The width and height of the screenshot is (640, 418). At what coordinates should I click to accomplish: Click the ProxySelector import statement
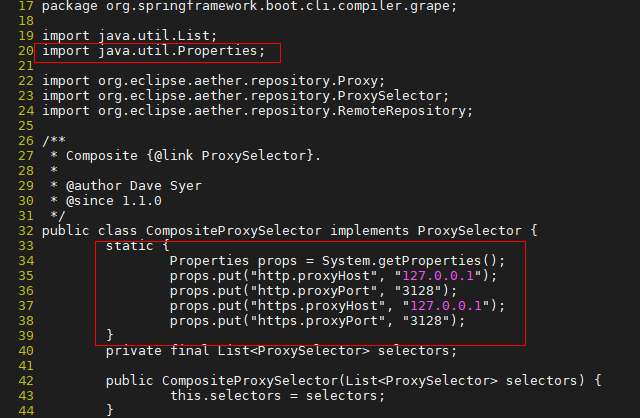pyautogui.click(x=245, y=96)
